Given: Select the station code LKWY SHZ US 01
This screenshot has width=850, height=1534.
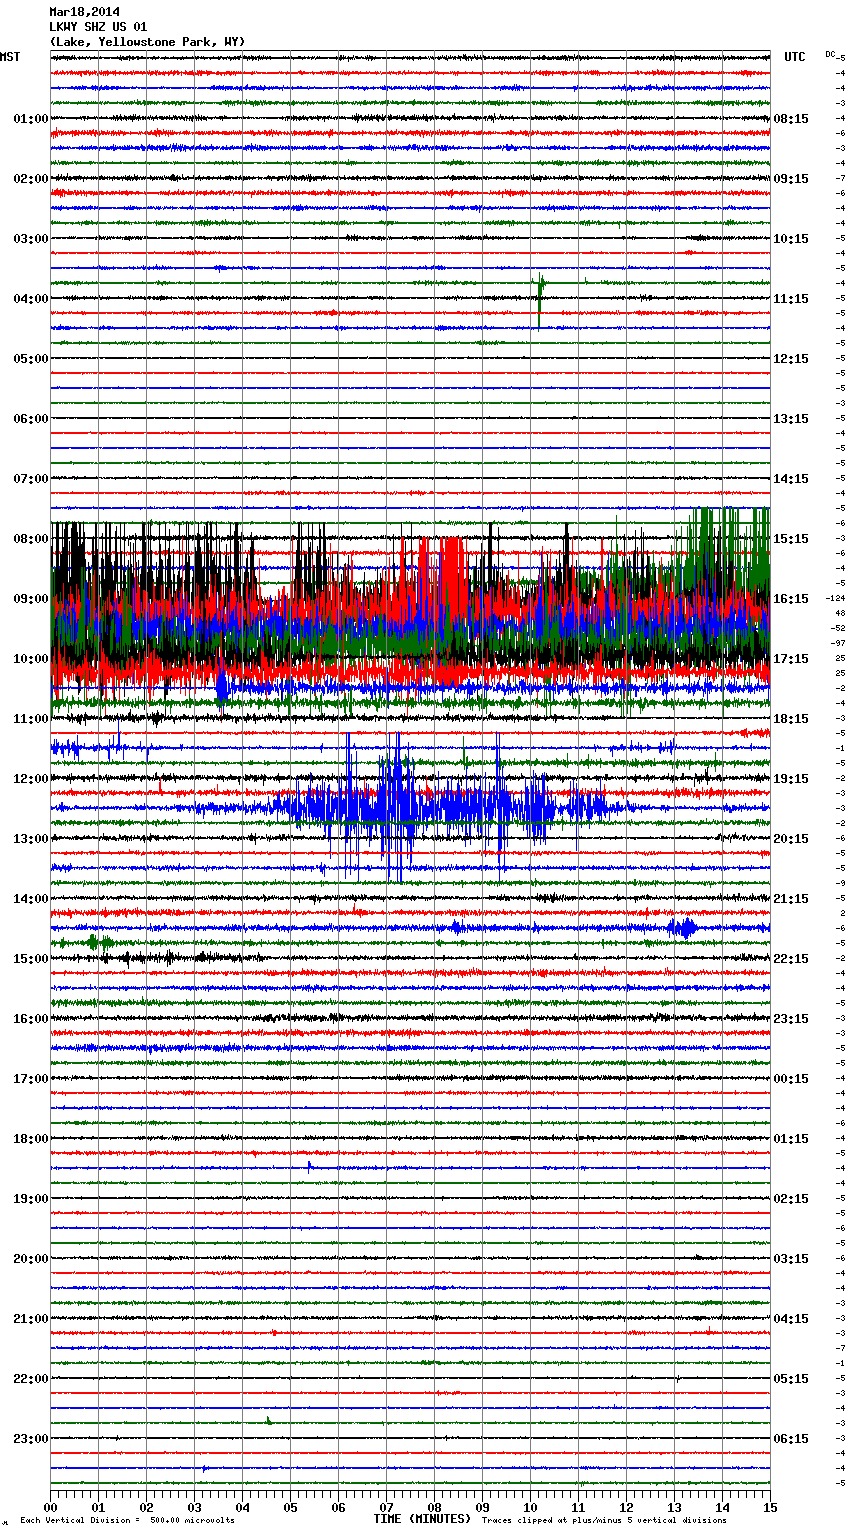Looking at the screenshot, I should [98, 27].
